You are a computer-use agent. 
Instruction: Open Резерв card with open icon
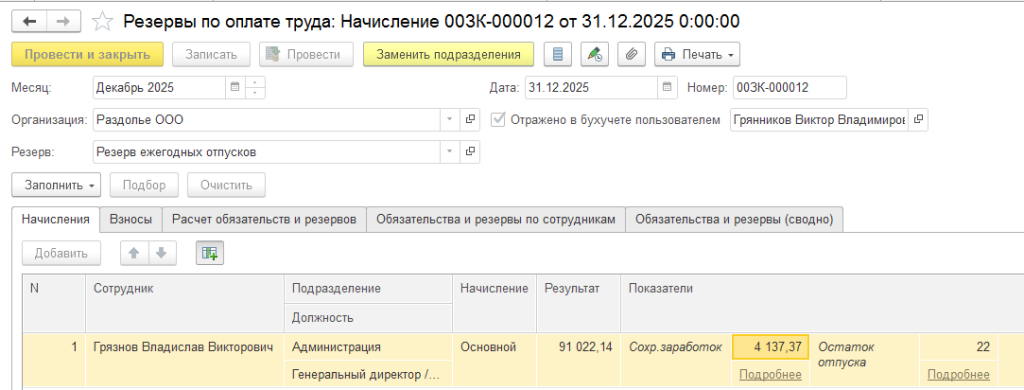(x=470, y=152)
